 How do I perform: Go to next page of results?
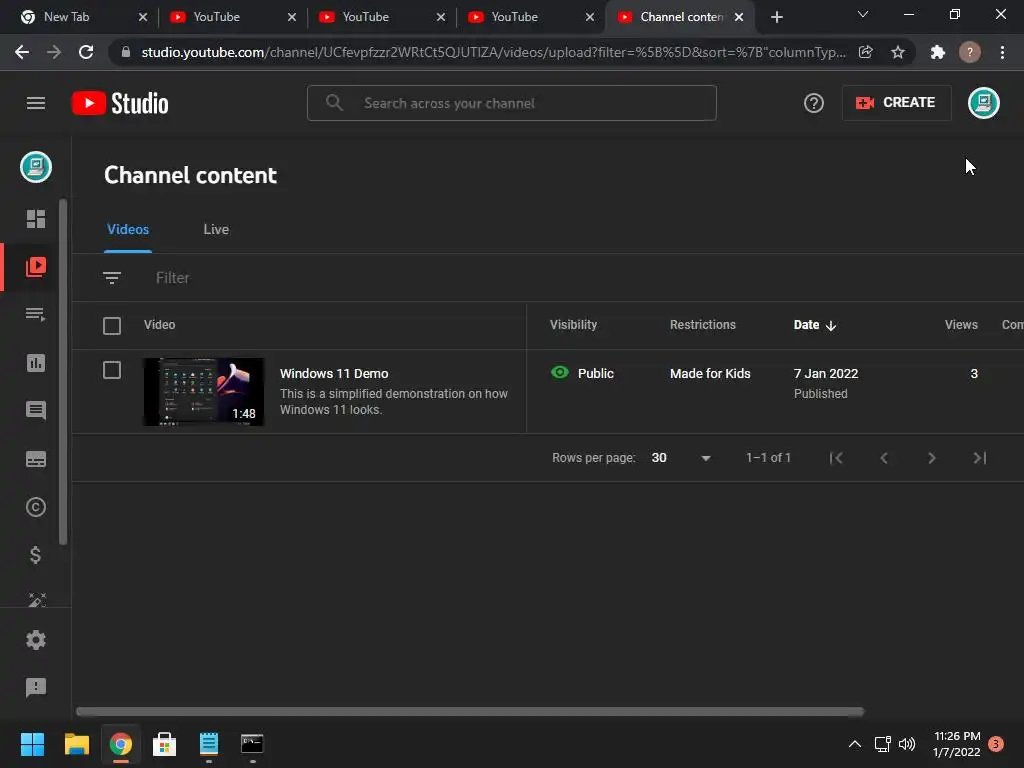pos(932,458)
